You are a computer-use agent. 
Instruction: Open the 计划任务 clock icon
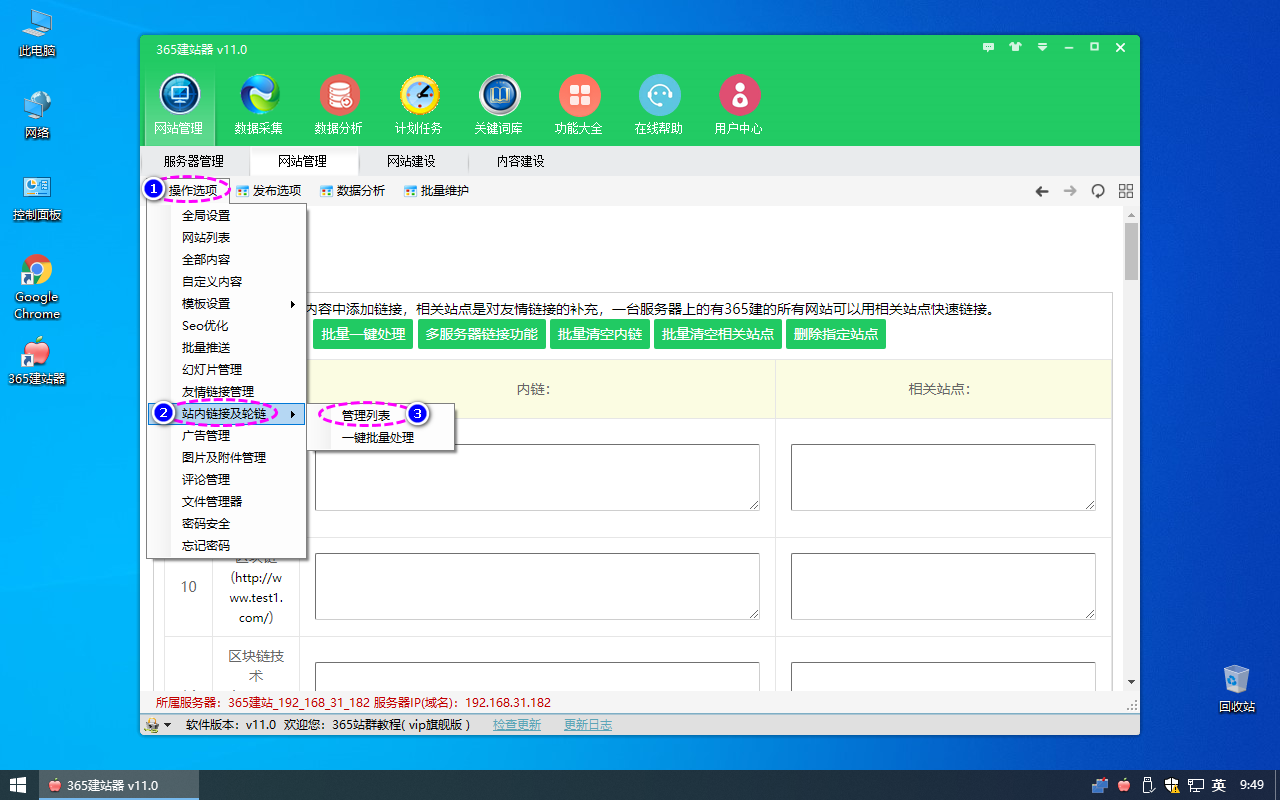[x=419, y=106]
